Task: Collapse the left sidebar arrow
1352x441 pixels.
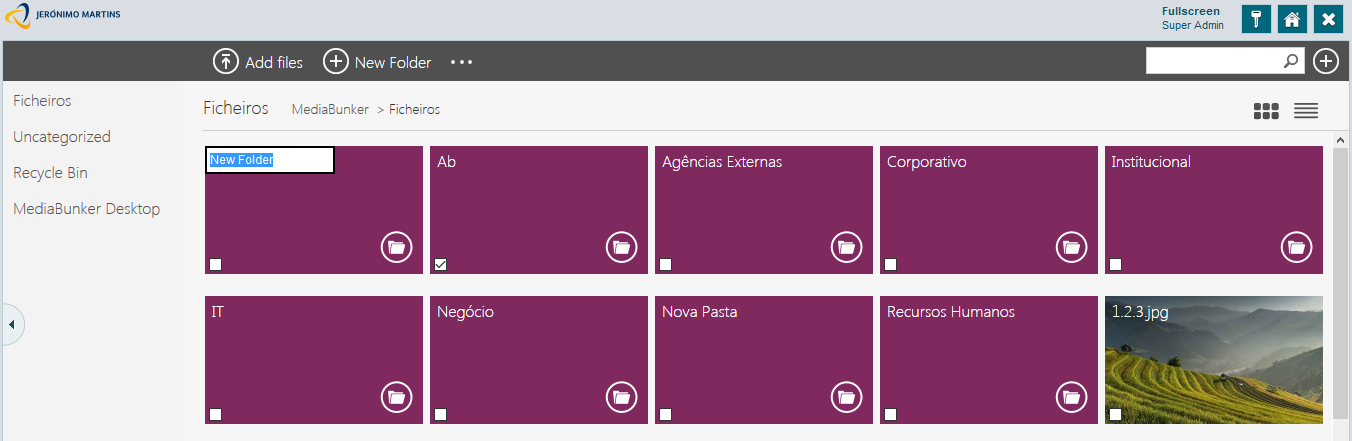Action: (11, 324)
